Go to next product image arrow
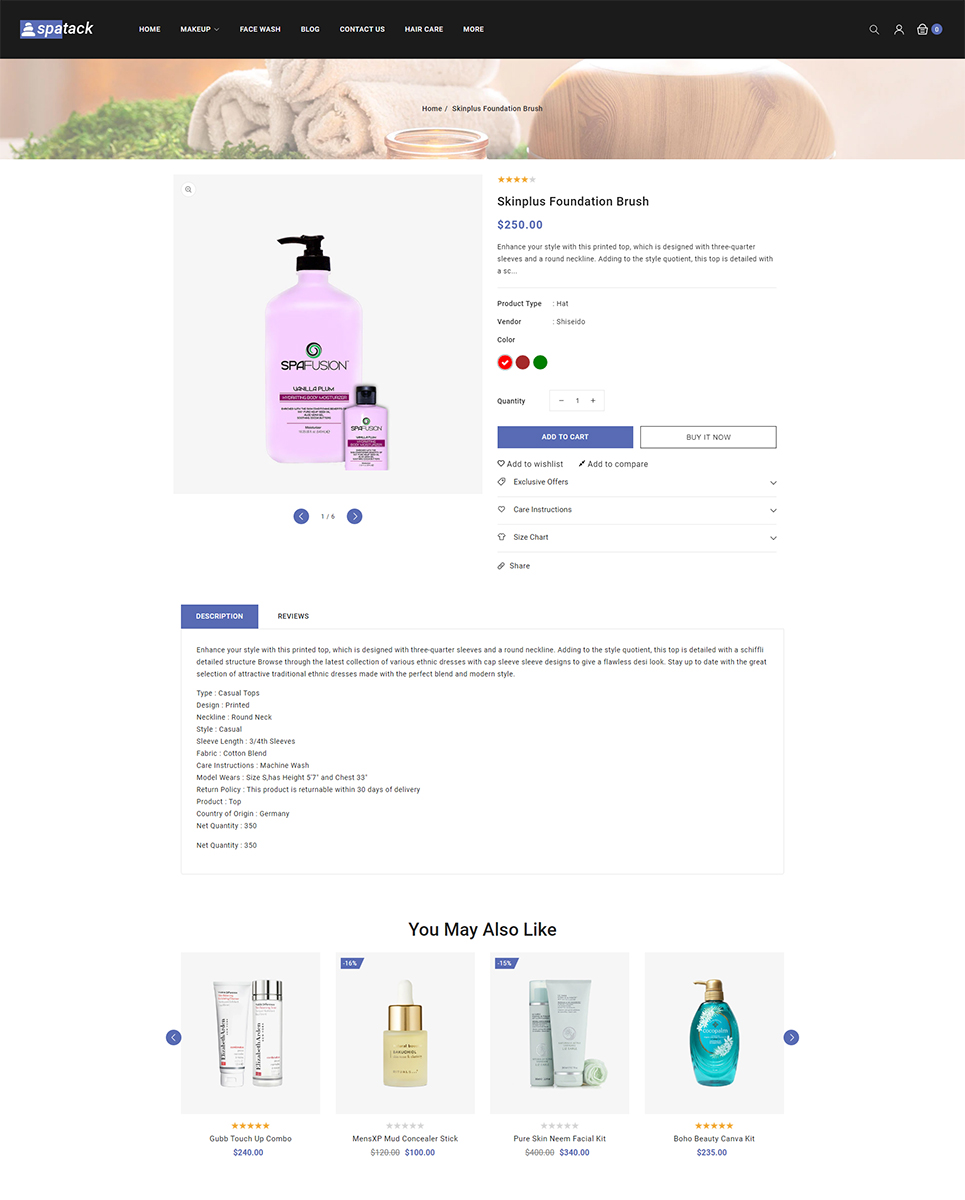The width and height of the screenshot is (965, 1200). click(x=354, y=516)
